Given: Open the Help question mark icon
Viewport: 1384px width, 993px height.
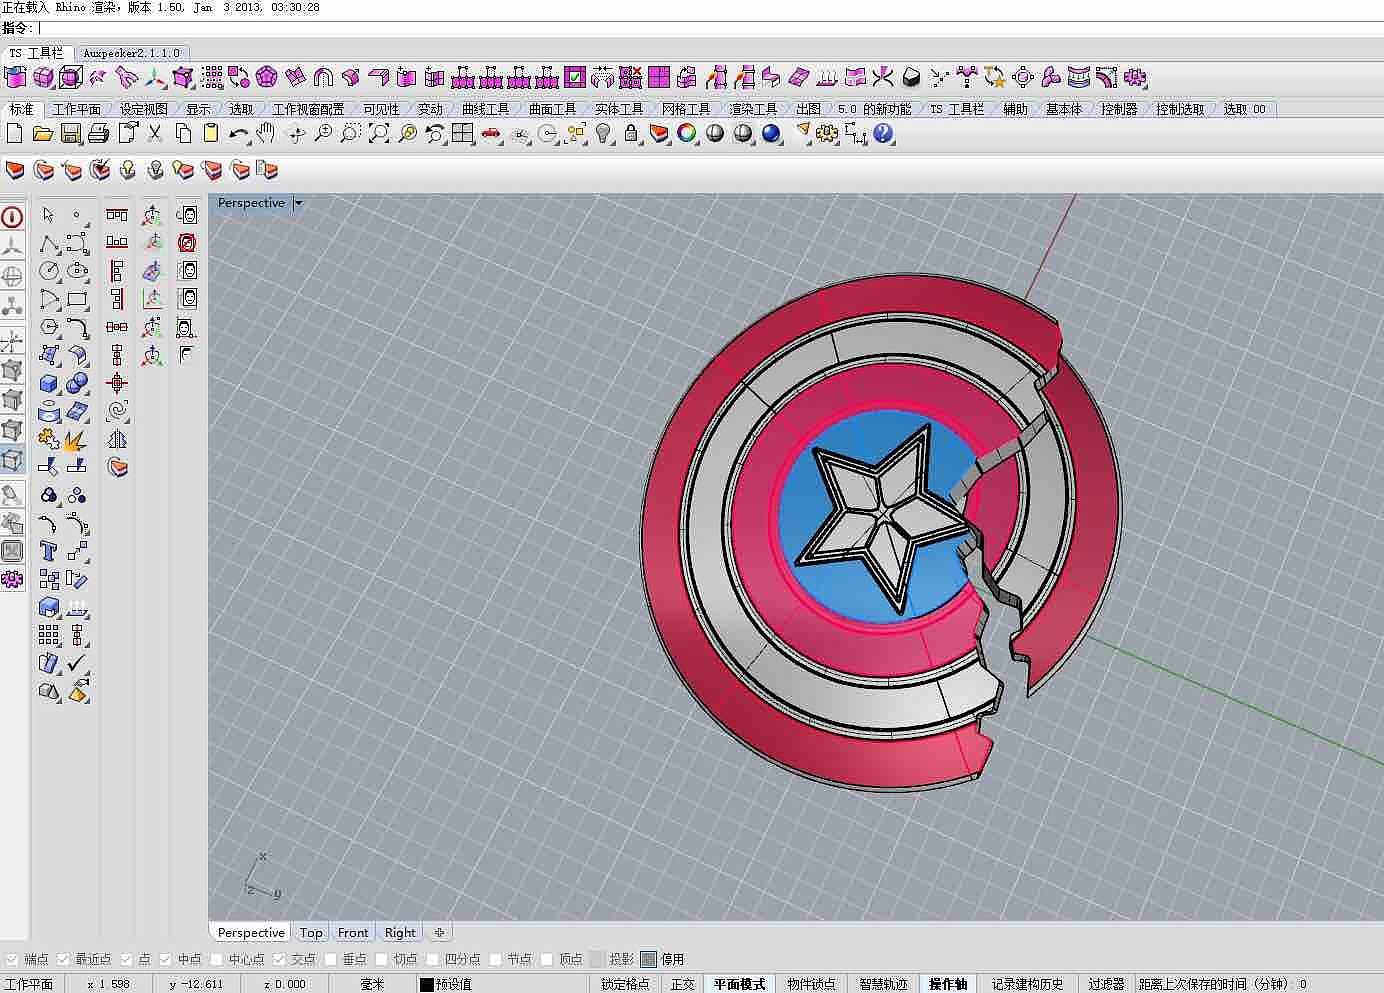Looking at the screenshot, I should [x=882, y=133].
